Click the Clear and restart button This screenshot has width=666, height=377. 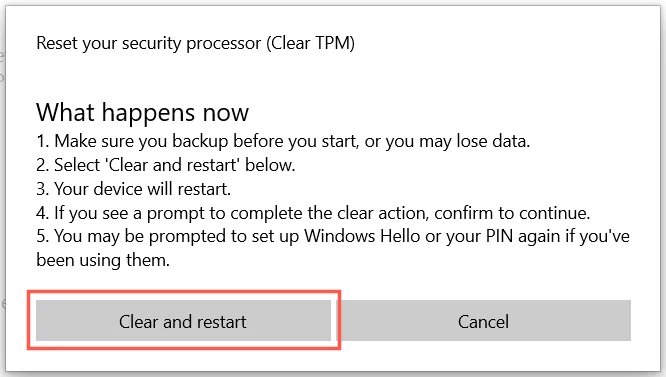[x=183, y=321]
